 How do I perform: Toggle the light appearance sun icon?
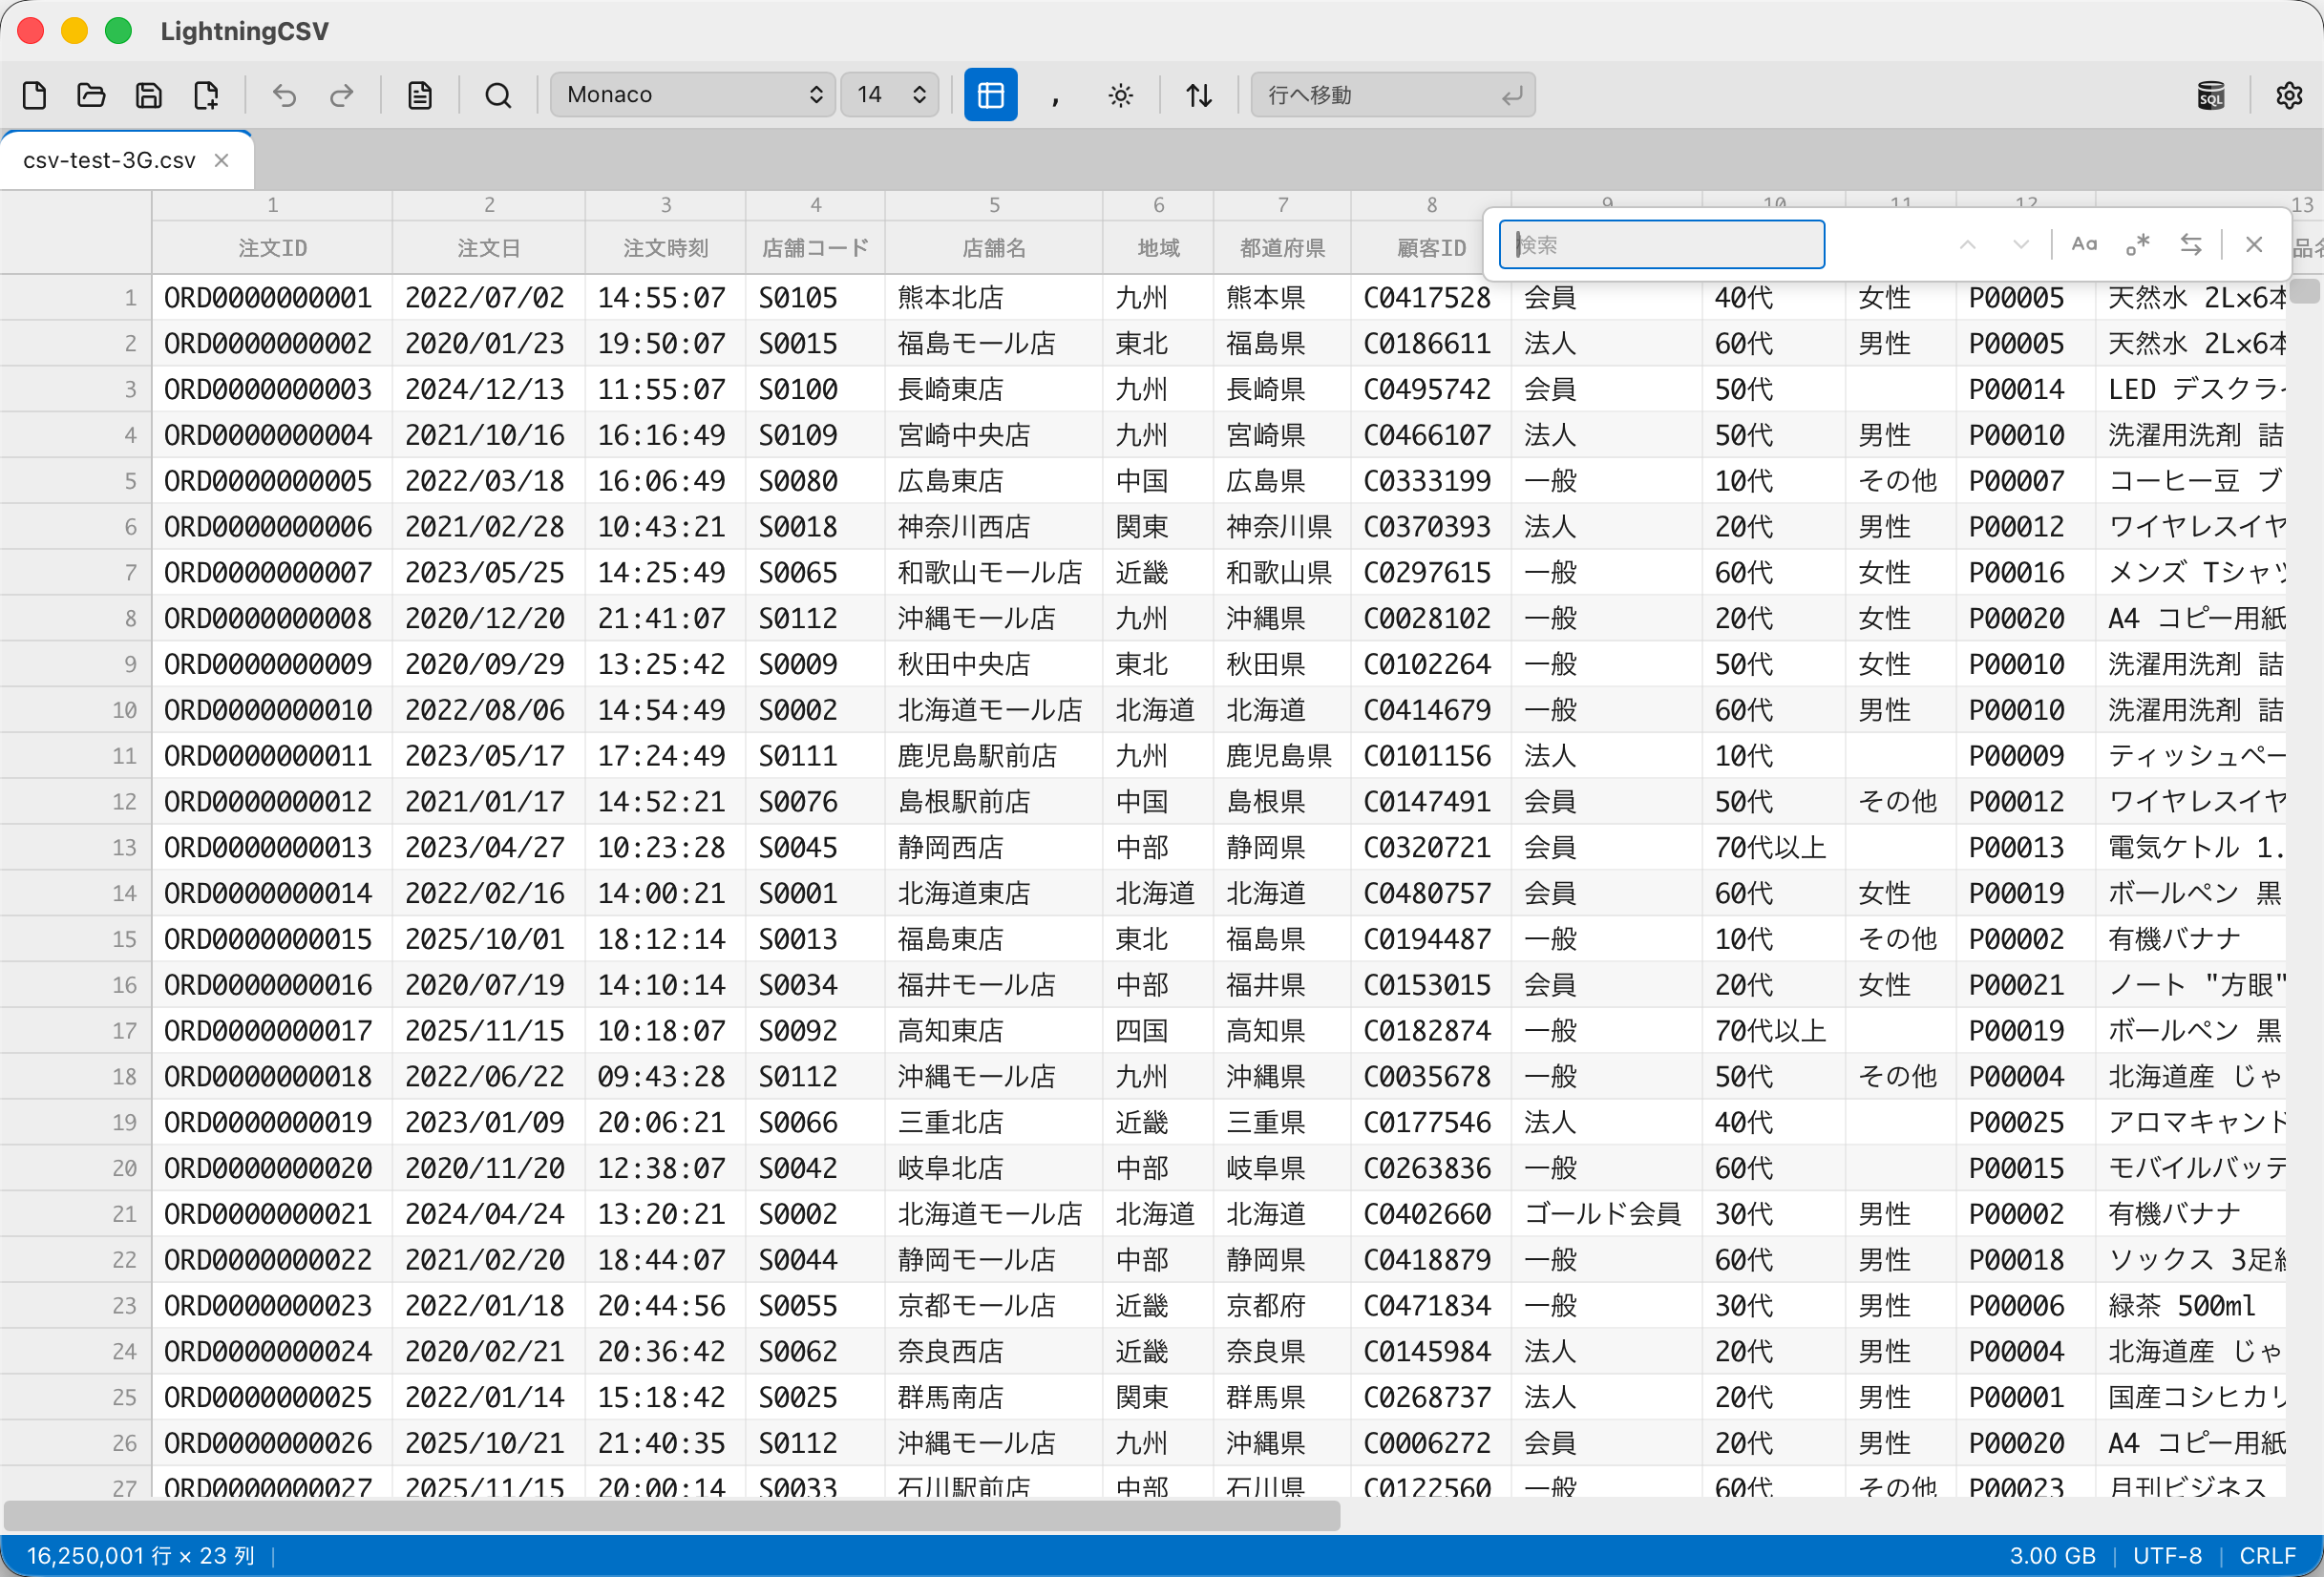(x=1121, y=95)
